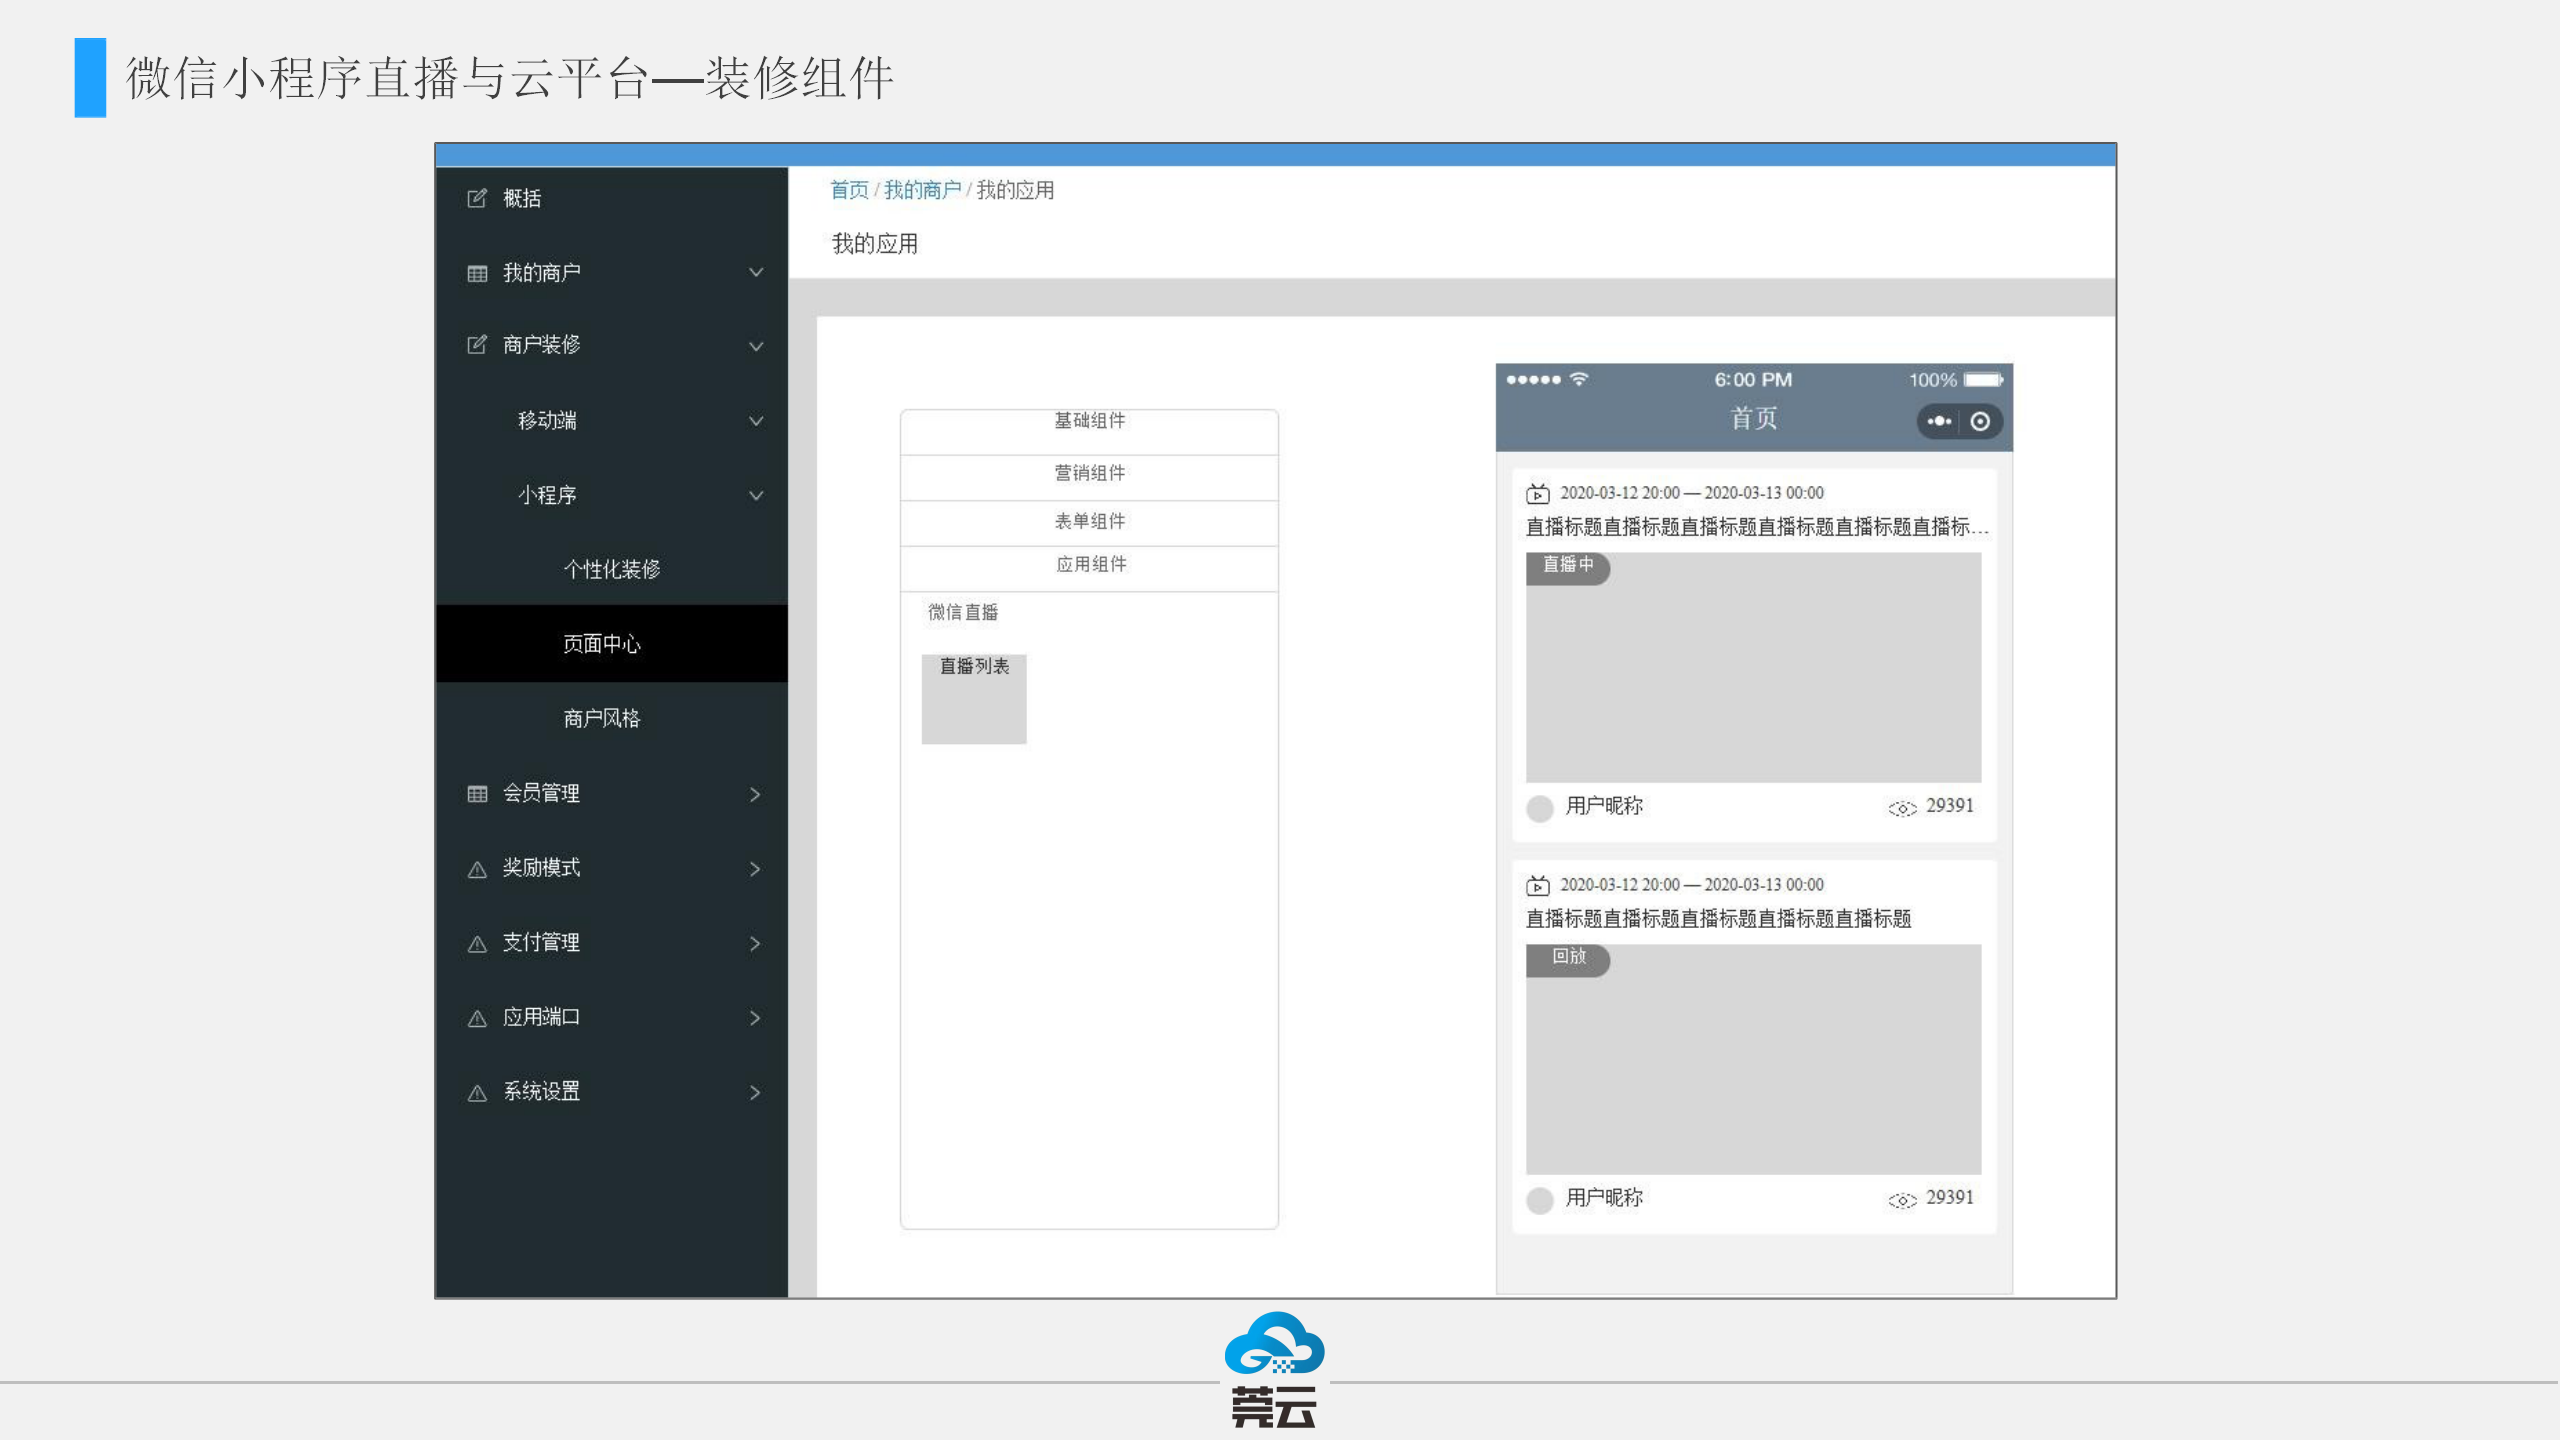This screenshot has height=1440, width=2560.
Task: Click the second card's date range text
Action: click(x=1691, y=885)
